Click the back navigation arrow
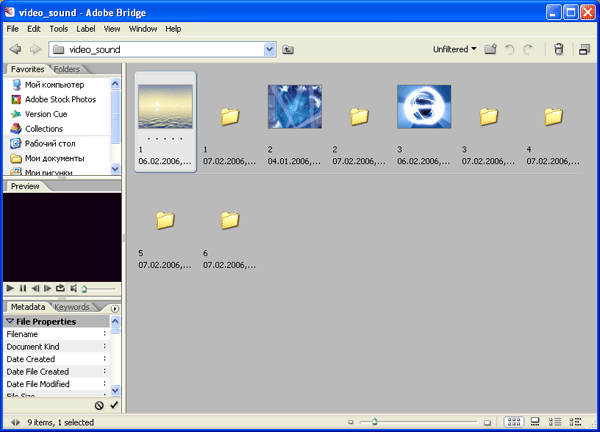This screenshot has width=600, height=432. coord(15,48)
